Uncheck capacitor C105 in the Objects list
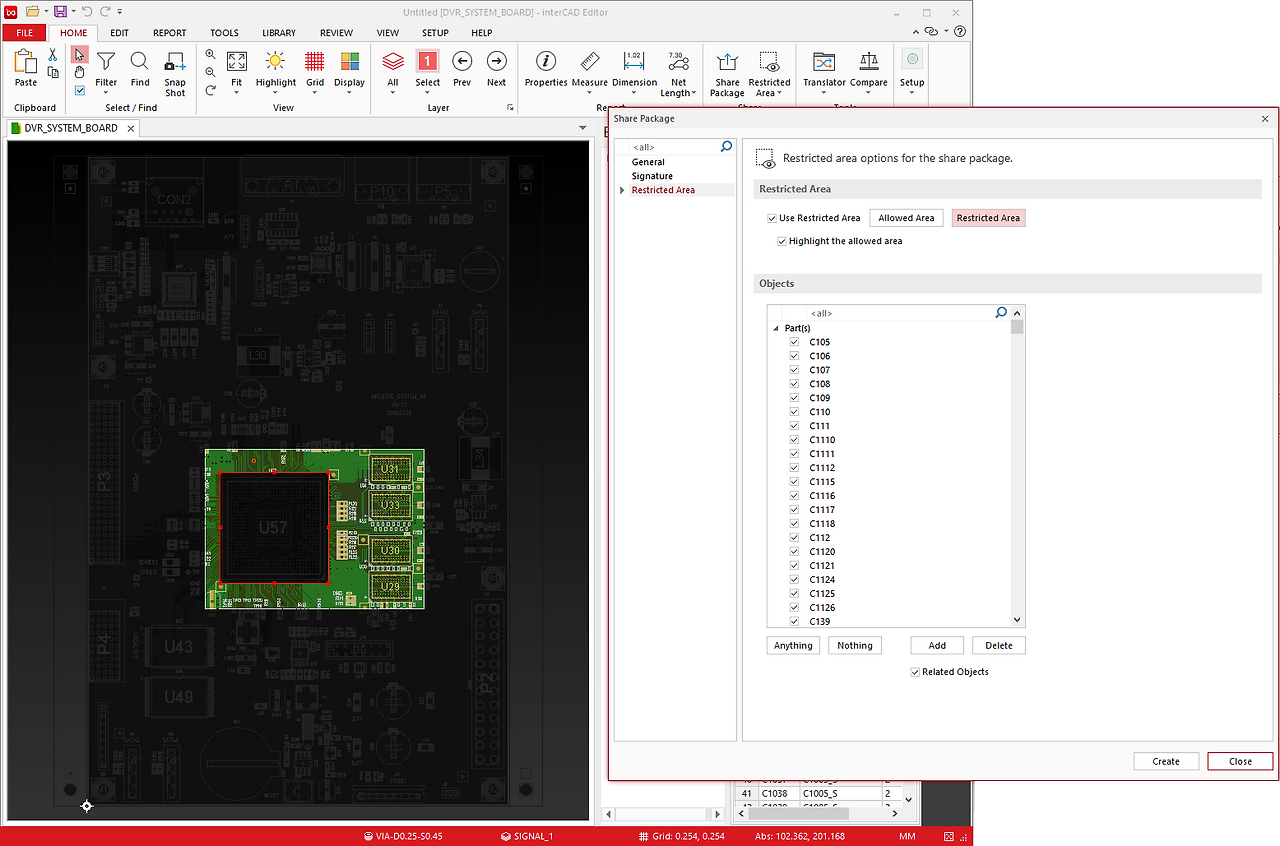 [x=794, y=341]
